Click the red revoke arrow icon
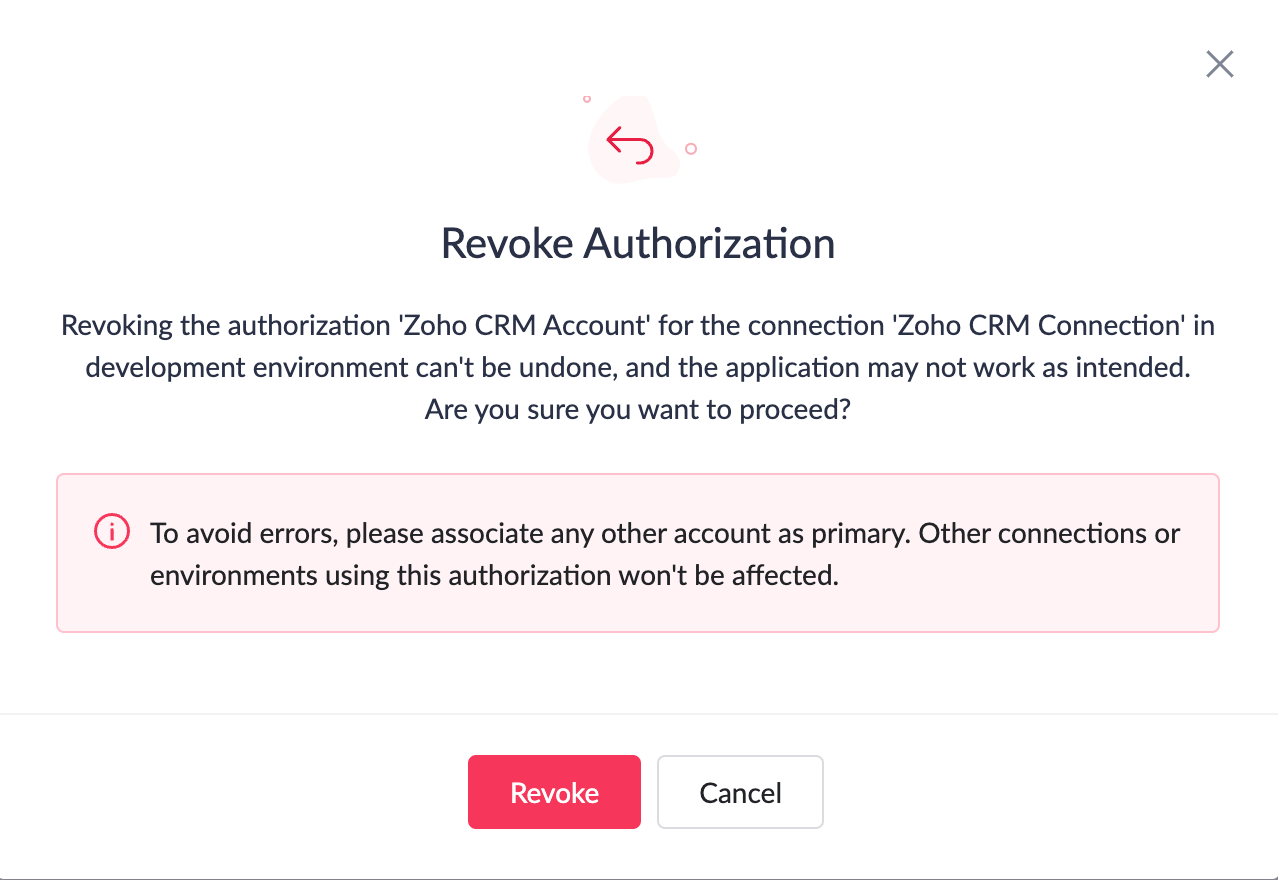Image resolution: width=1278 pixels, height=880 pixels. tap(629, 144)
